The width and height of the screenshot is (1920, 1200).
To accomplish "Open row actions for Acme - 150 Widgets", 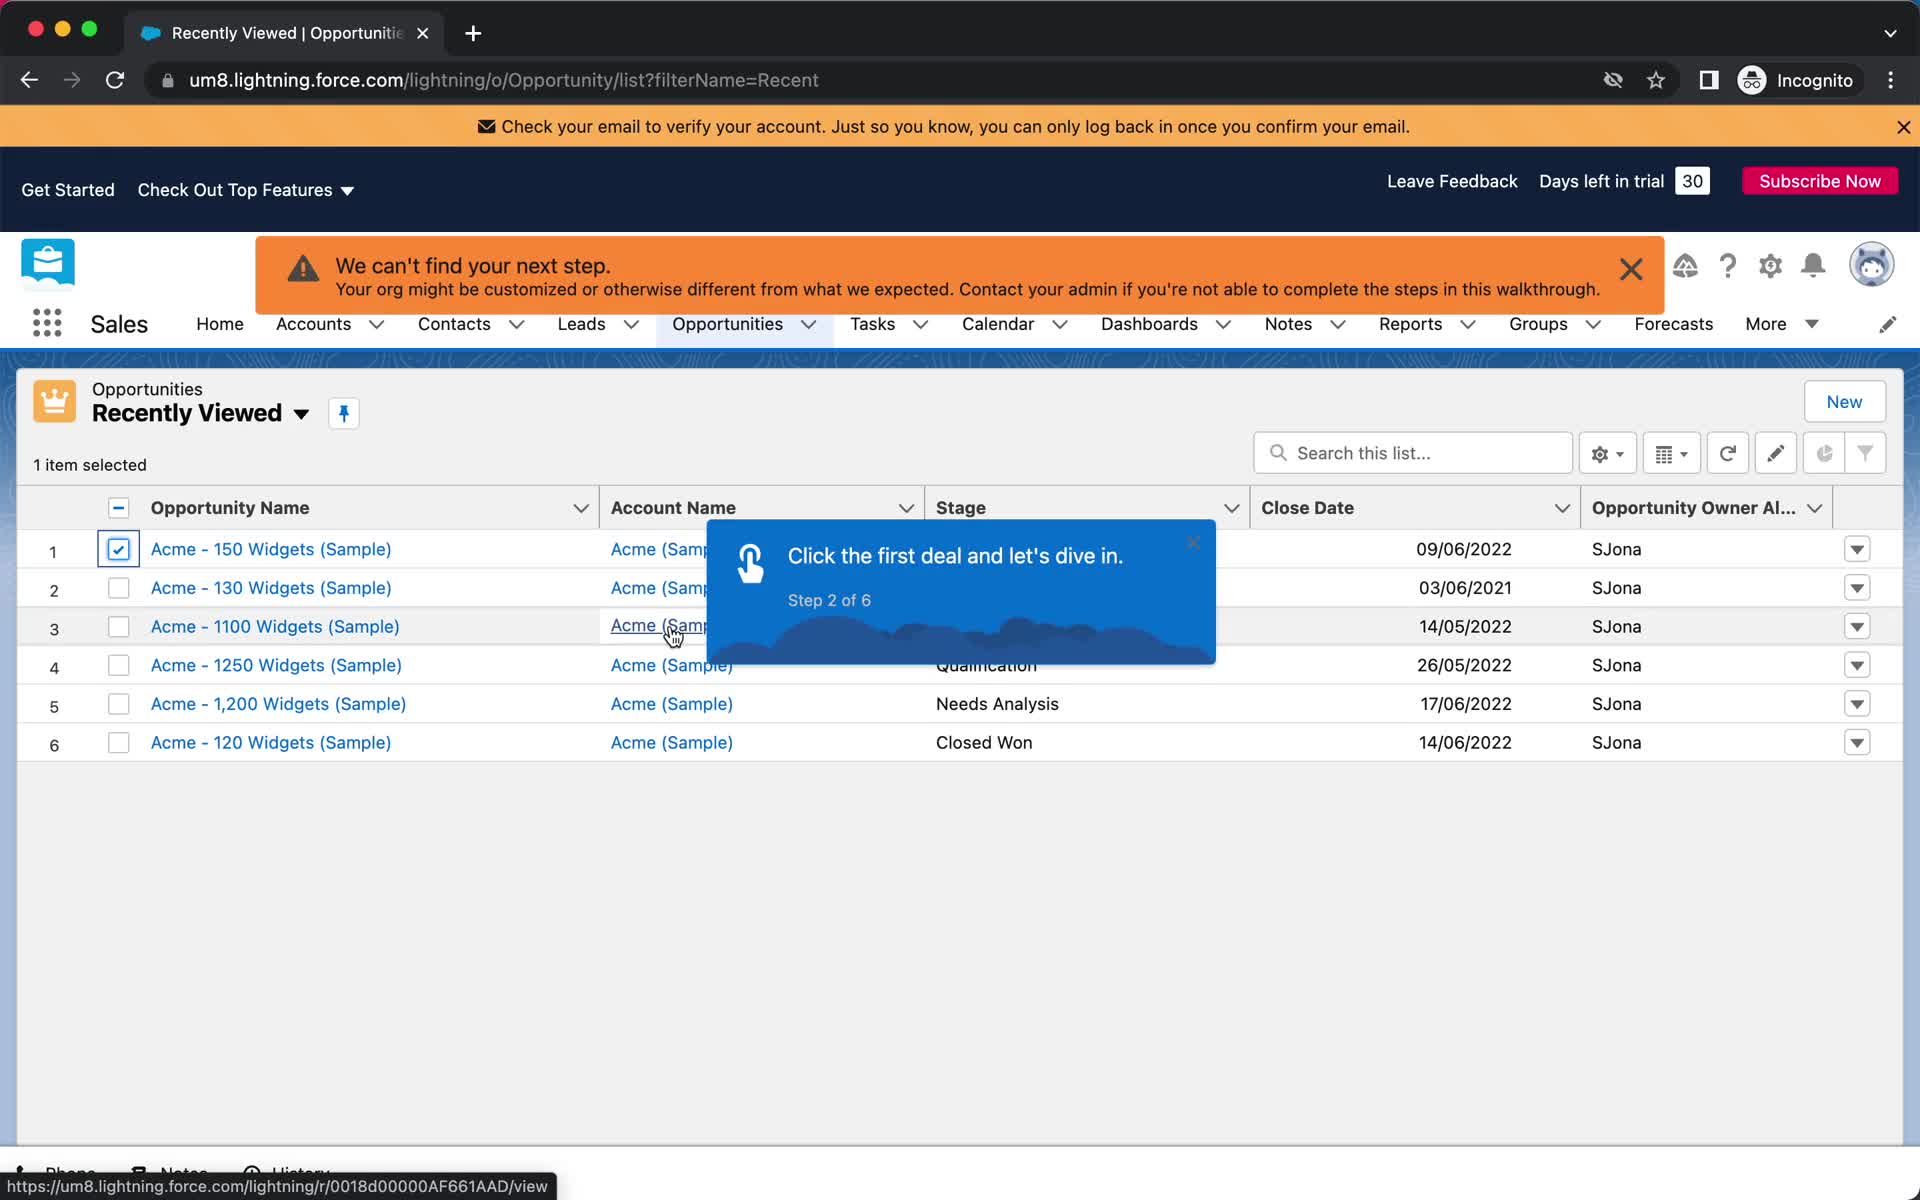I will 1857,549.
